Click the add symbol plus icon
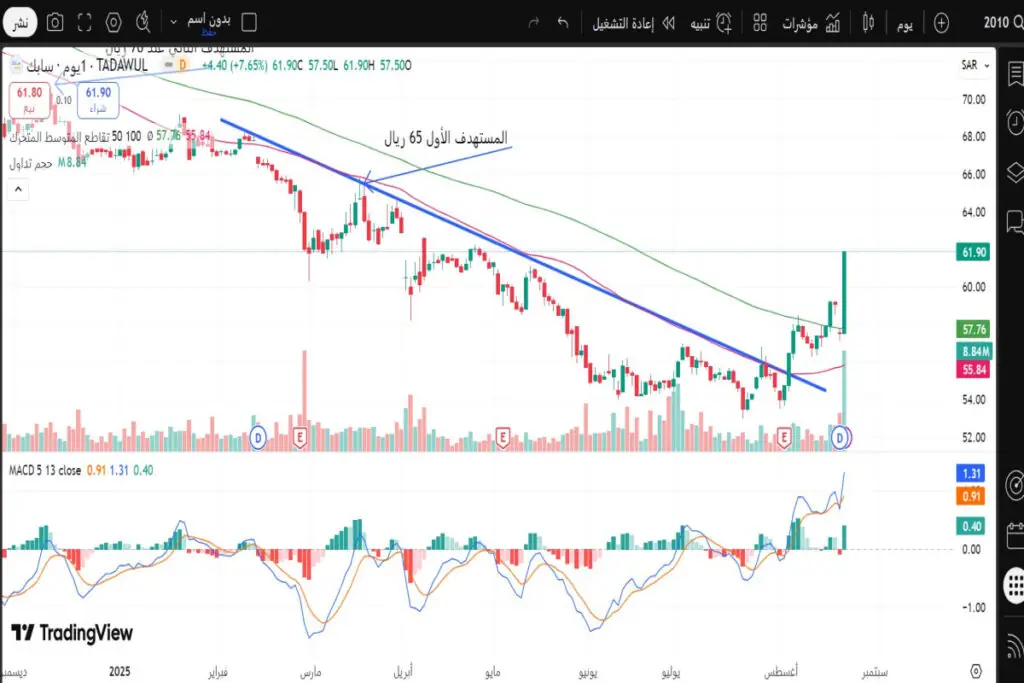 pyautogui.click(x=941, y=22)
